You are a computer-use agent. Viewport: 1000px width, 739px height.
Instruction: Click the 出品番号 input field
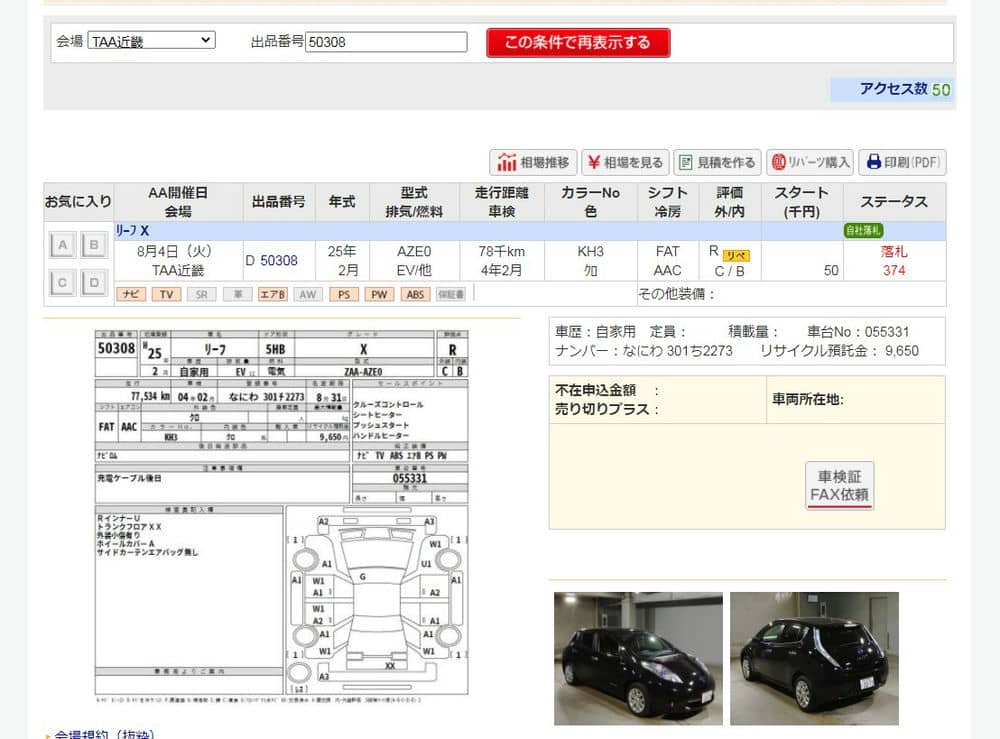386,42
